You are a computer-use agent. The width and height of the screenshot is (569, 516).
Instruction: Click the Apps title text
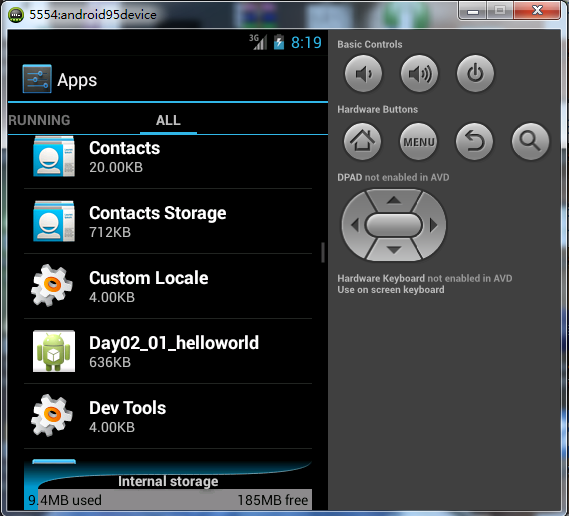click(x=77, y=80)
